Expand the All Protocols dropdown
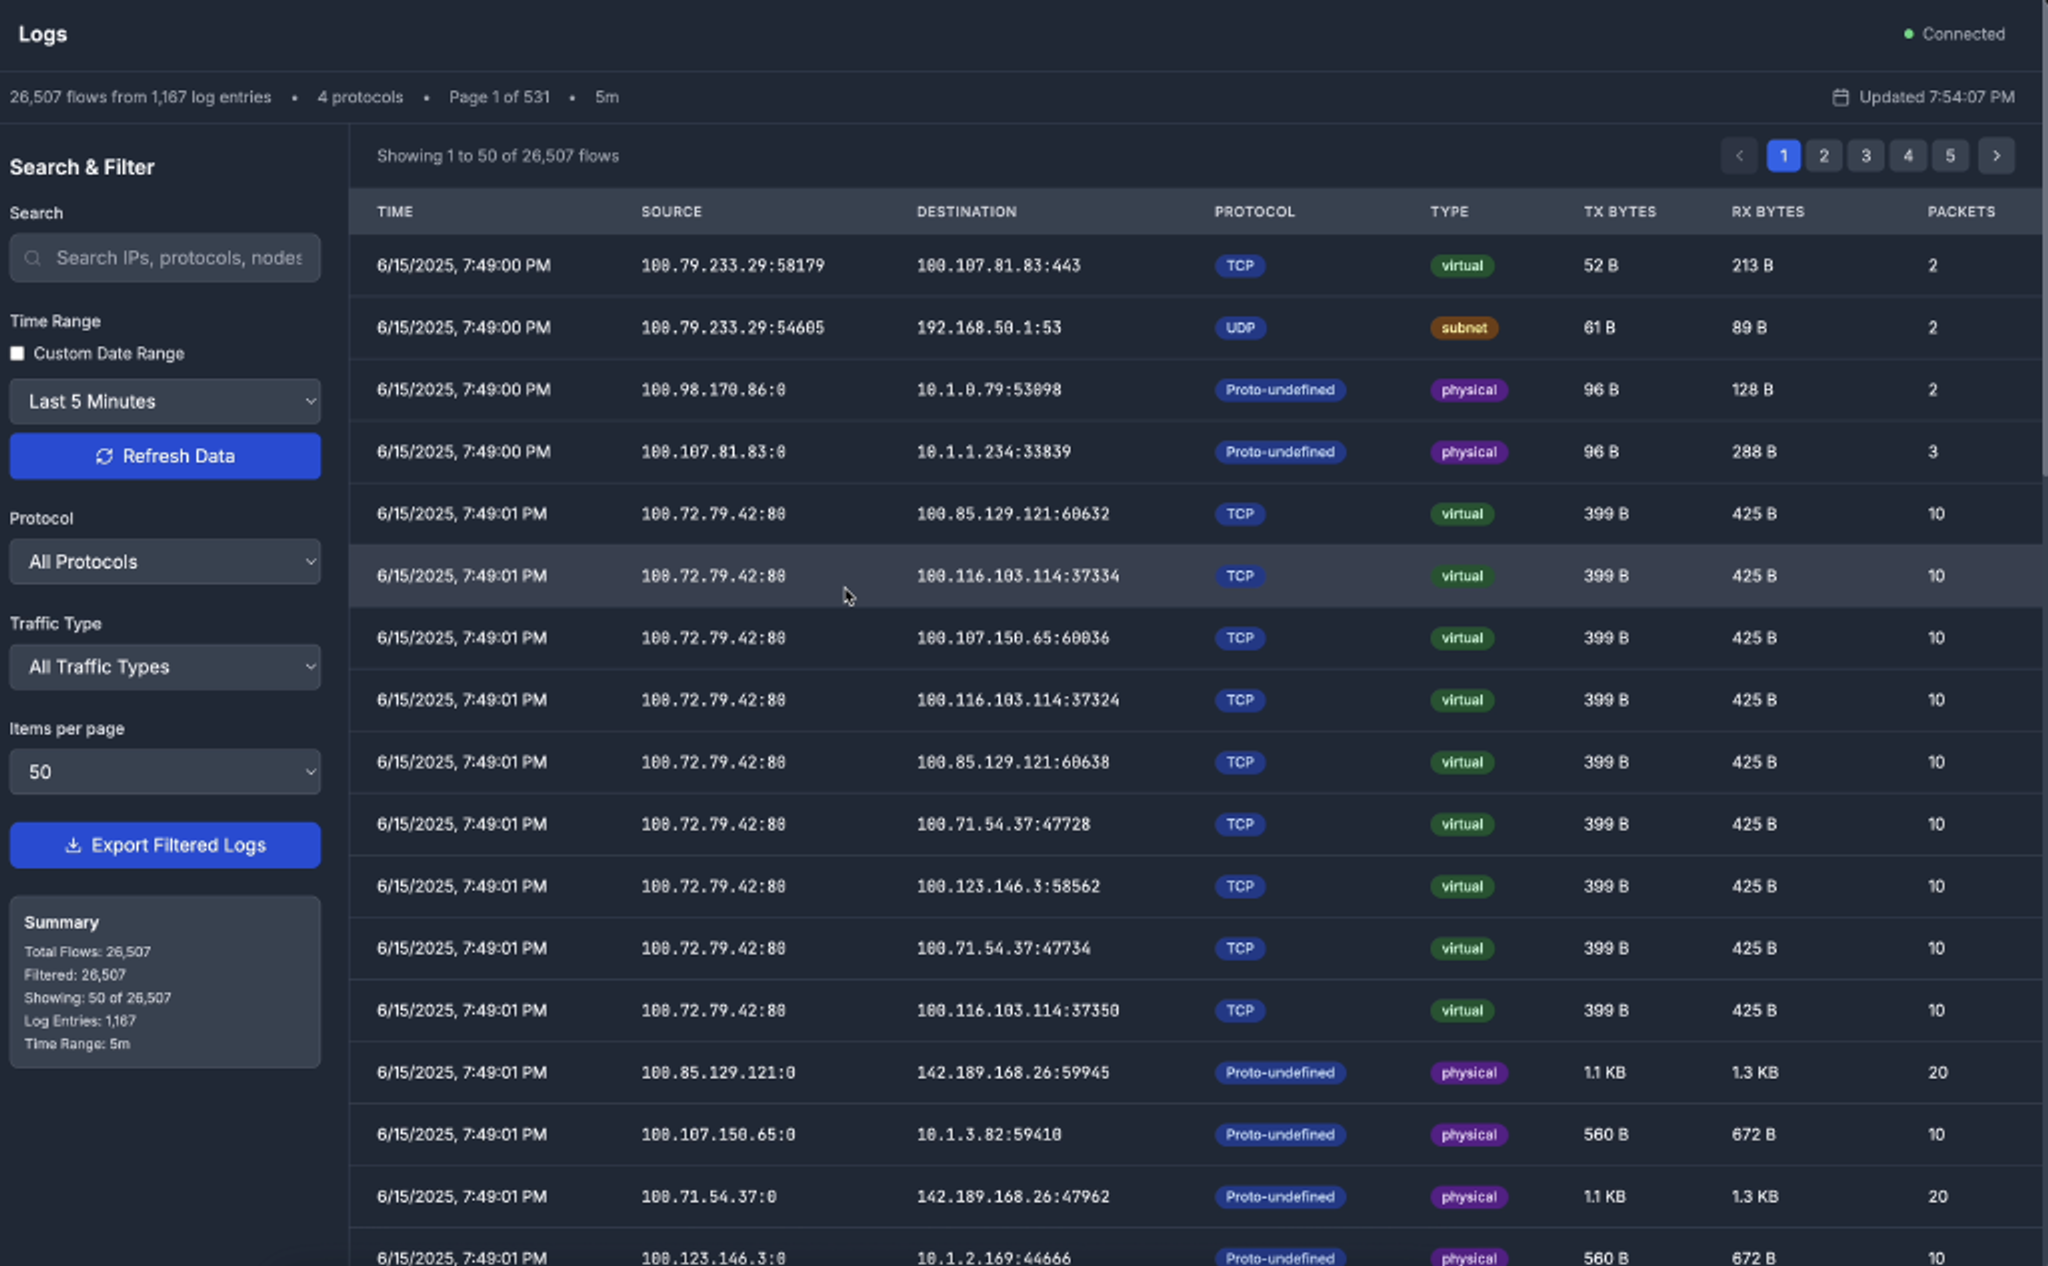This screenshot has width=2048, height=1266. [165, 562]
